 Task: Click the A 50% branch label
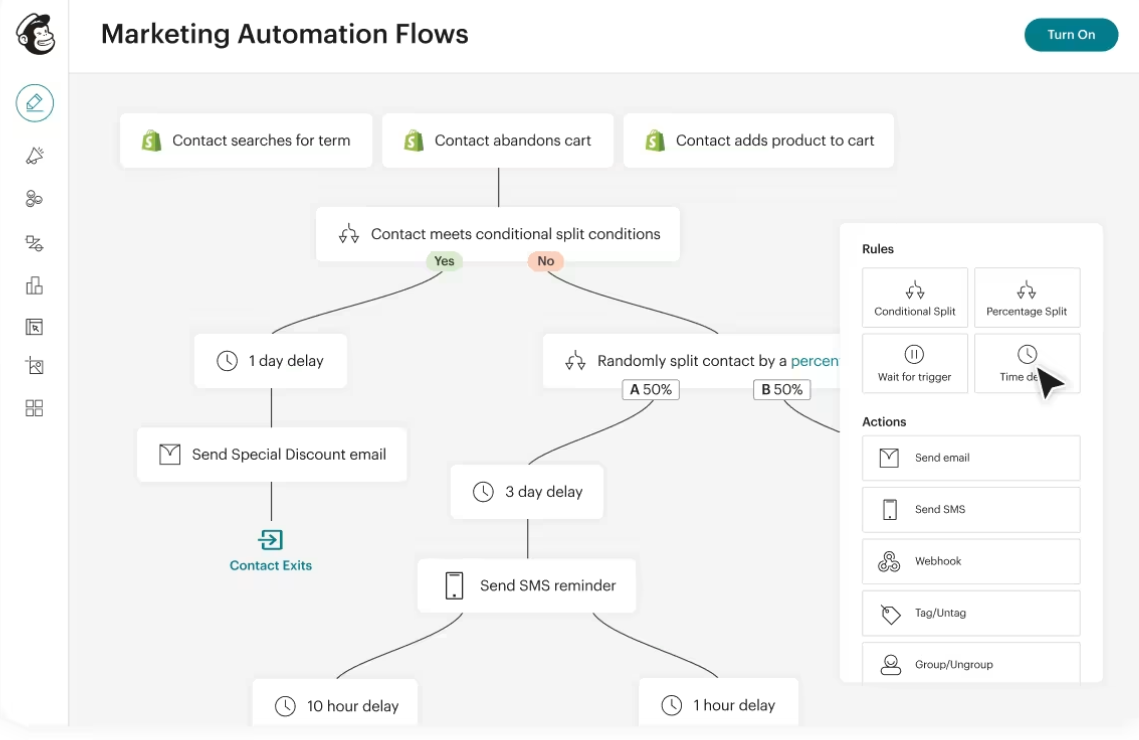pyautogui.click(x=651, y=390)
